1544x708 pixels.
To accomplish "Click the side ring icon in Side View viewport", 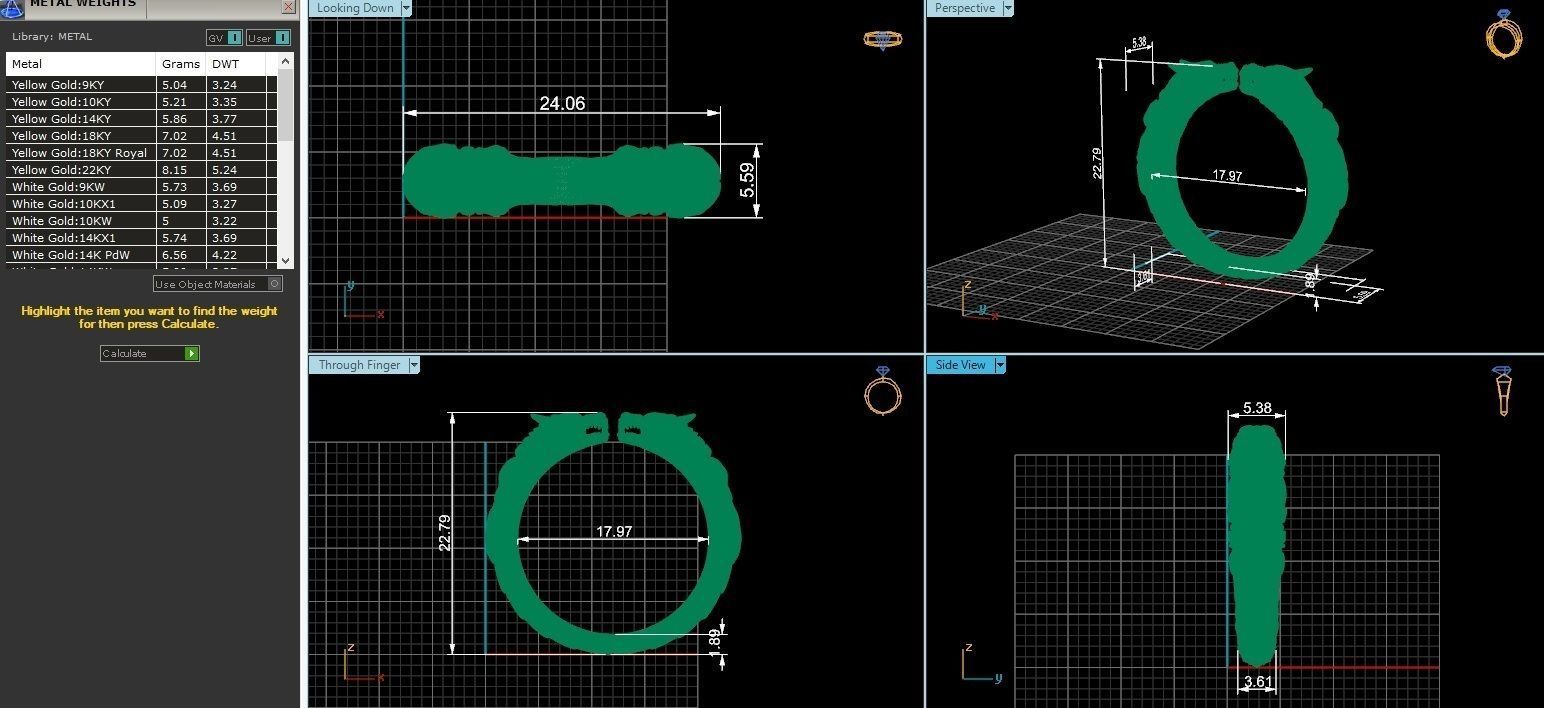I will coord(1503,390).
